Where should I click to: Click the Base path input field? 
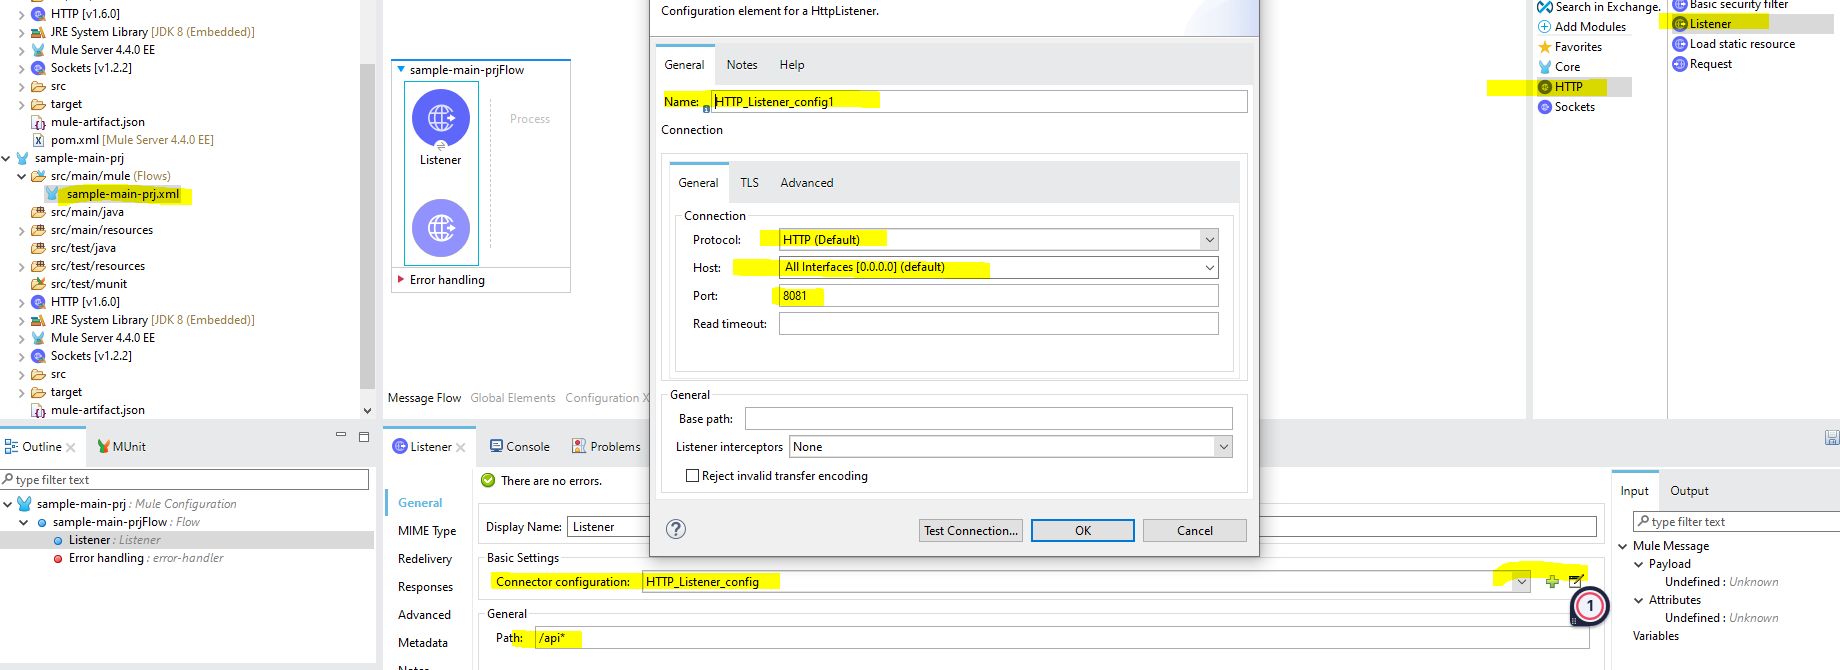(989, 419)
